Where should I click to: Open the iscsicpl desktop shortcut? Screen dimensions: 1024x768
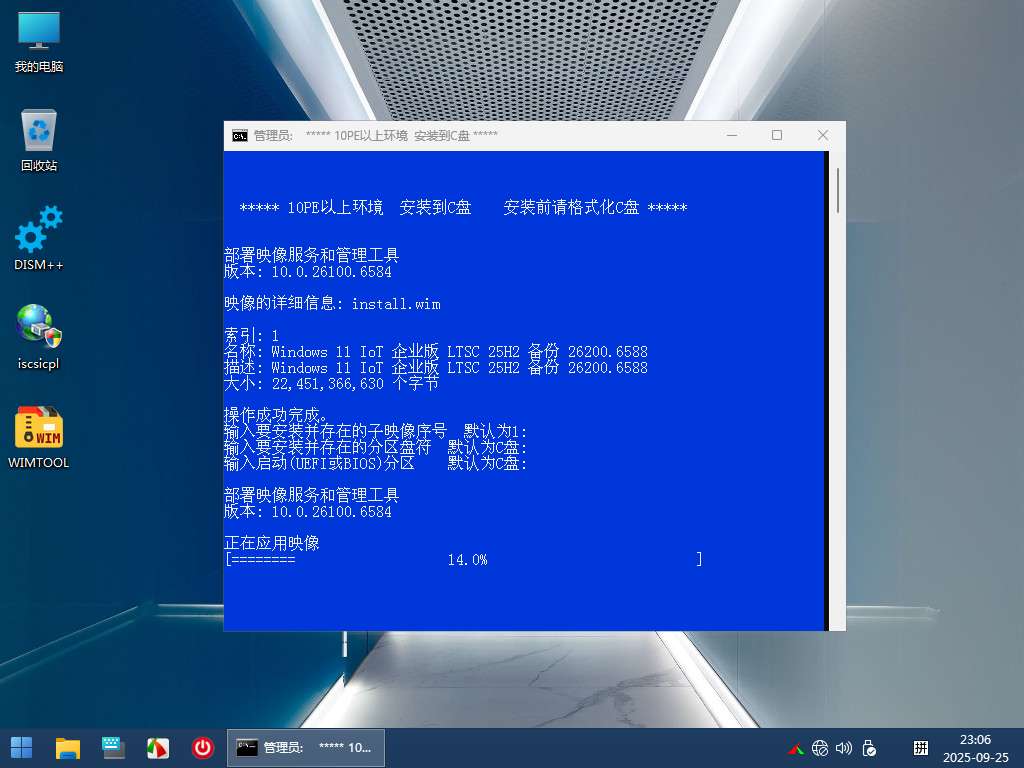39,337
